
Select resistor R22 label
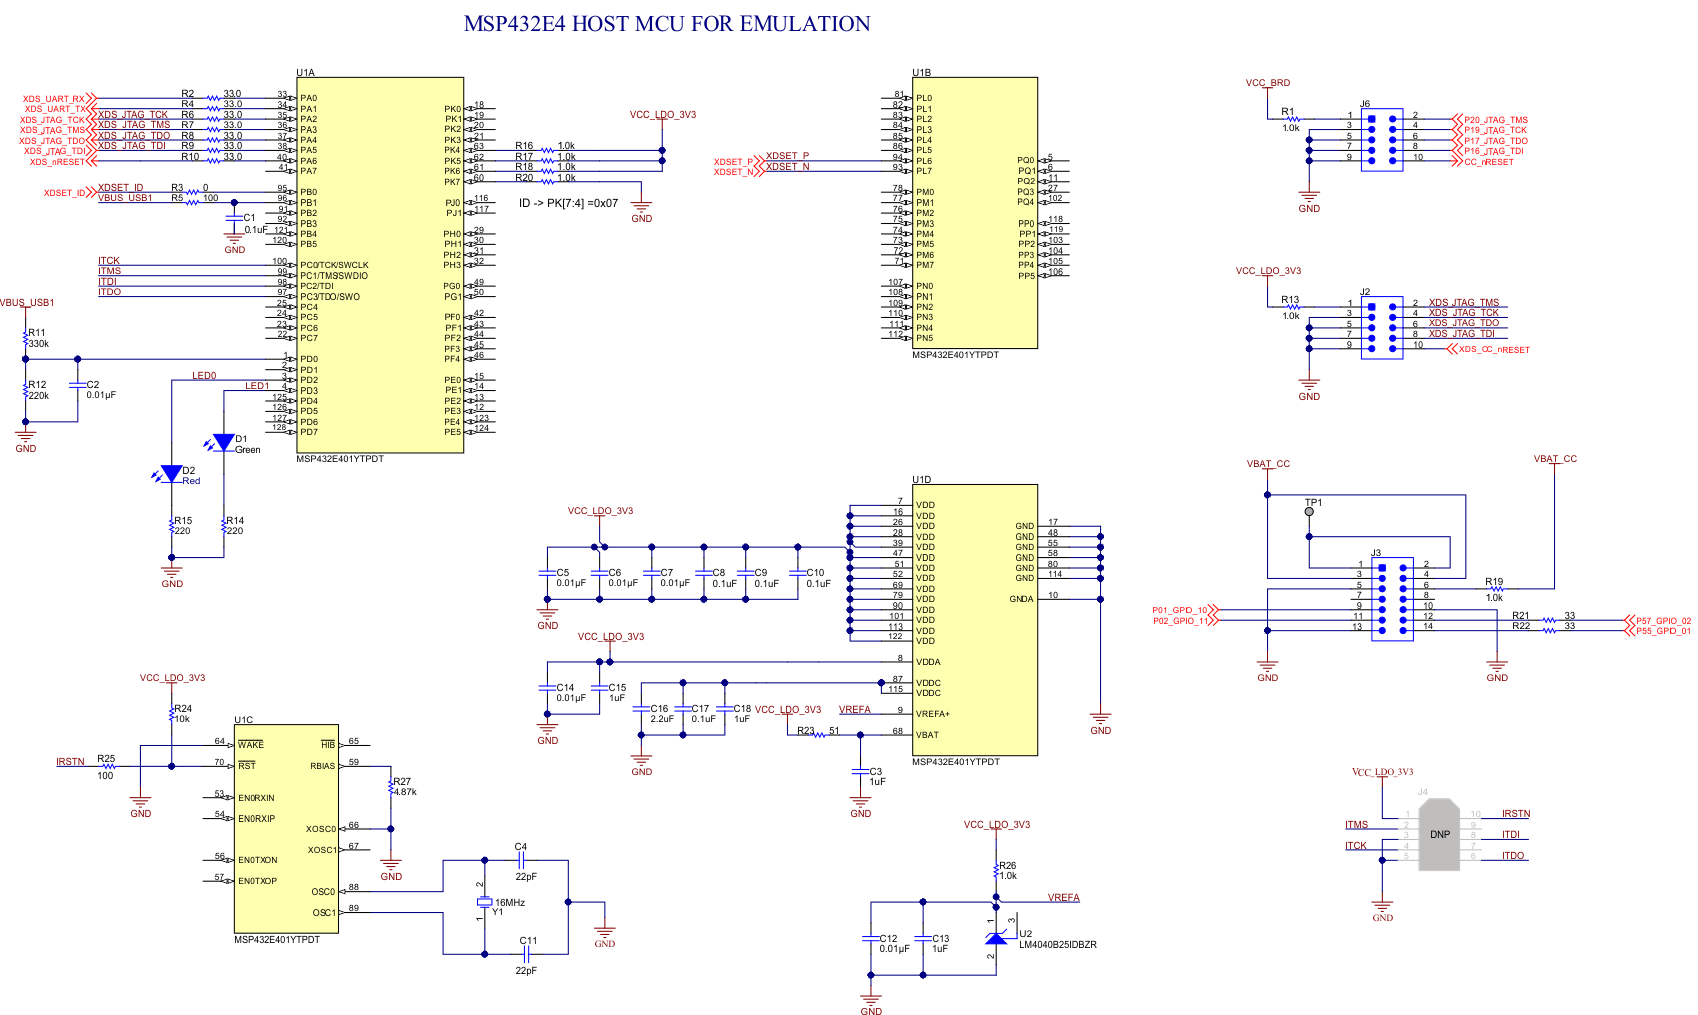pyautogui.click(x=1521, y=626)
